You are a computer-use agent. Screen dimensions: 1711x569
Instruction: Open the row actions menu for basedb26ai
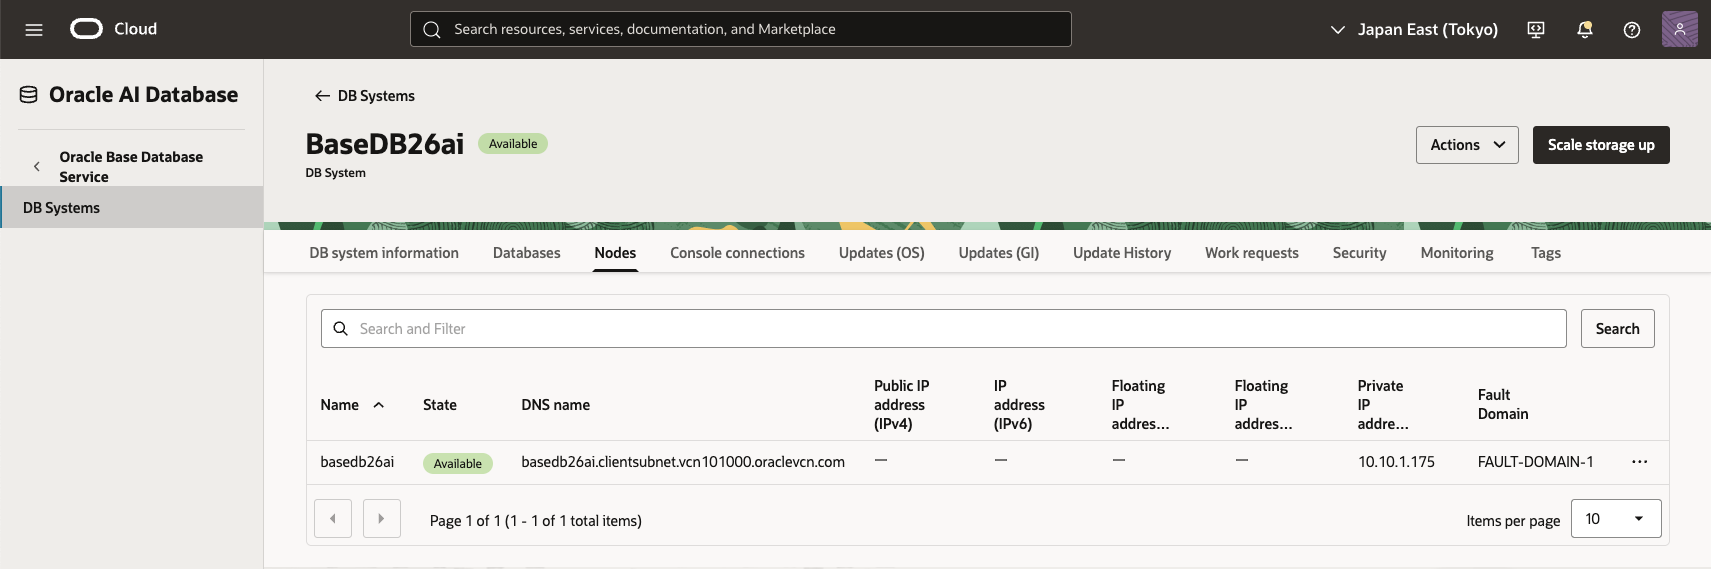(1639, 462)
